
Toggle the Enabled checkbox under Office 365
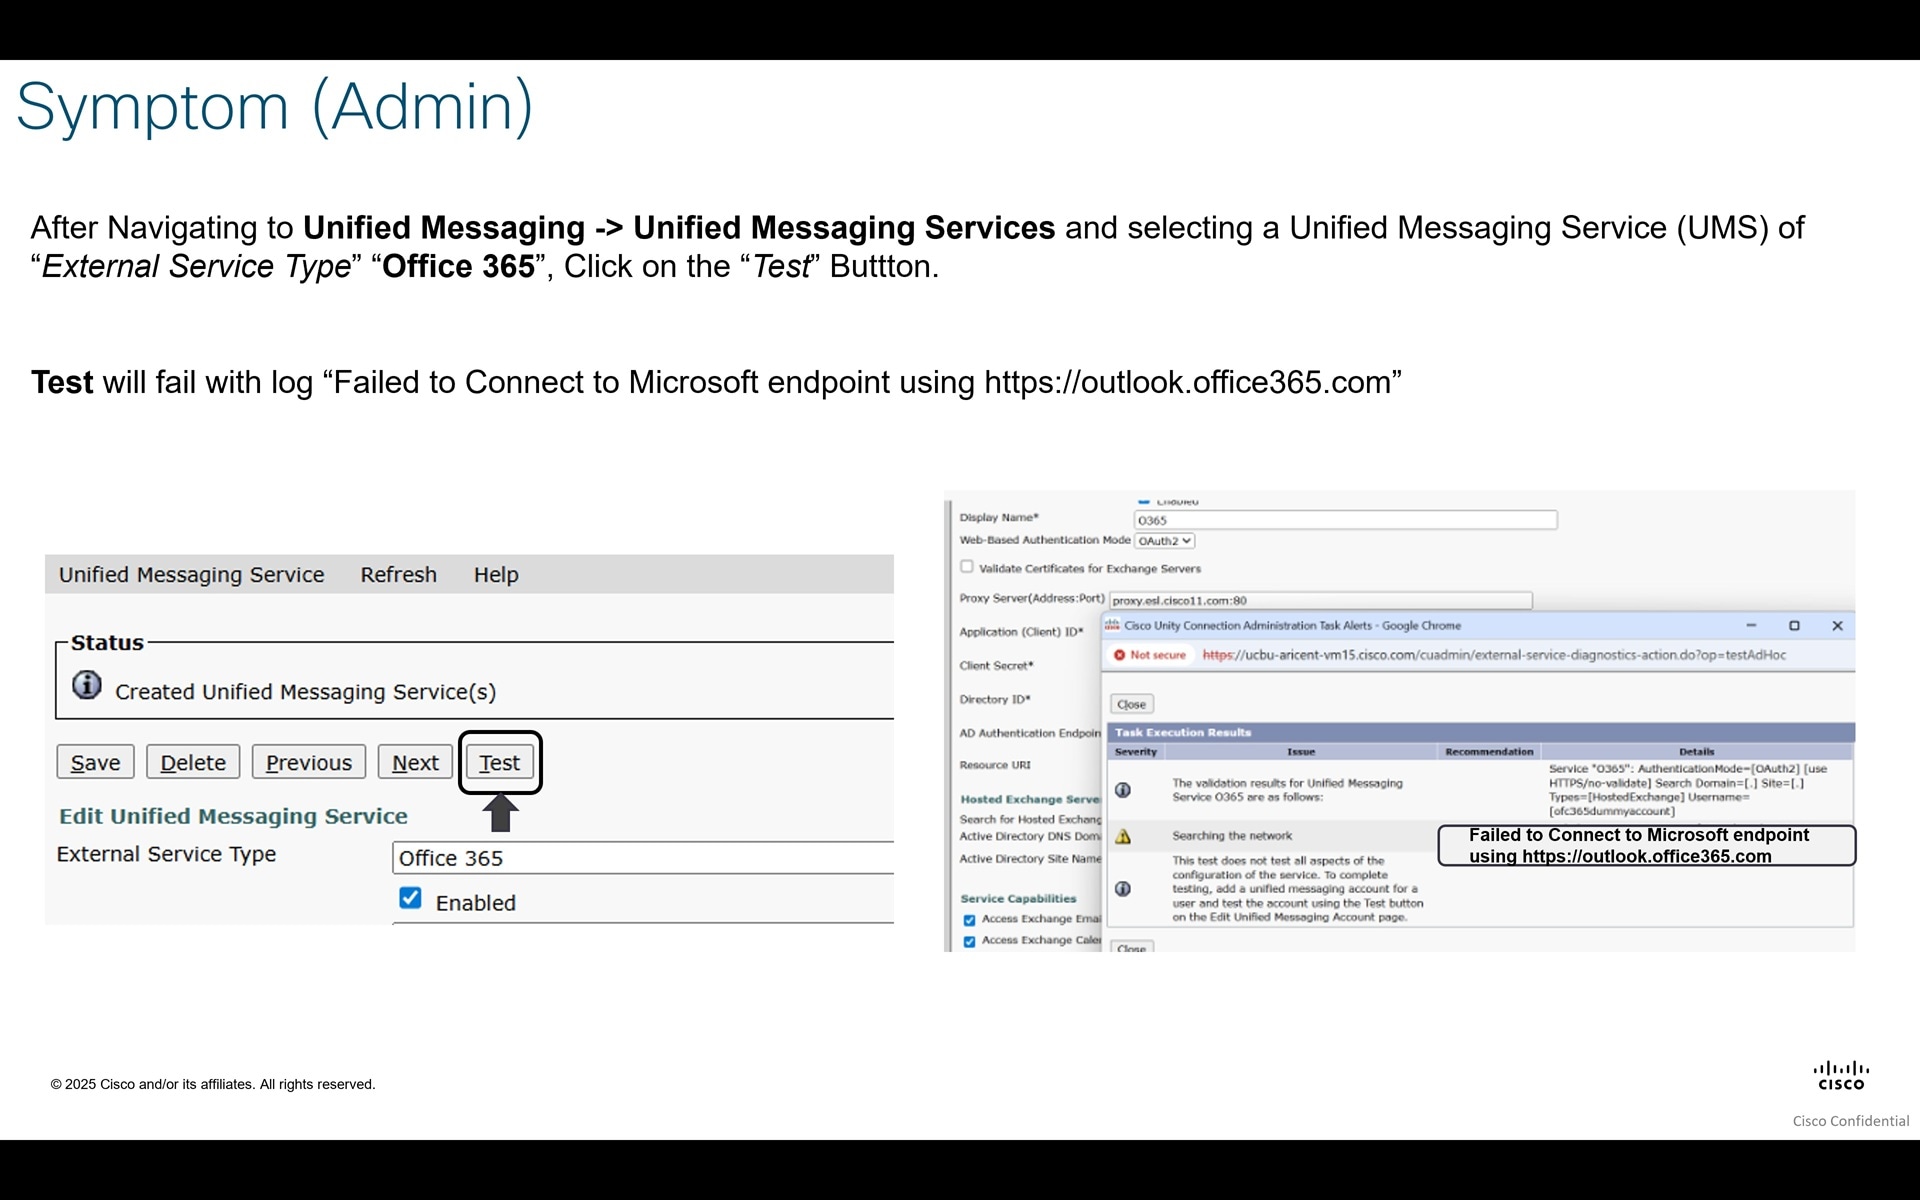410,898
